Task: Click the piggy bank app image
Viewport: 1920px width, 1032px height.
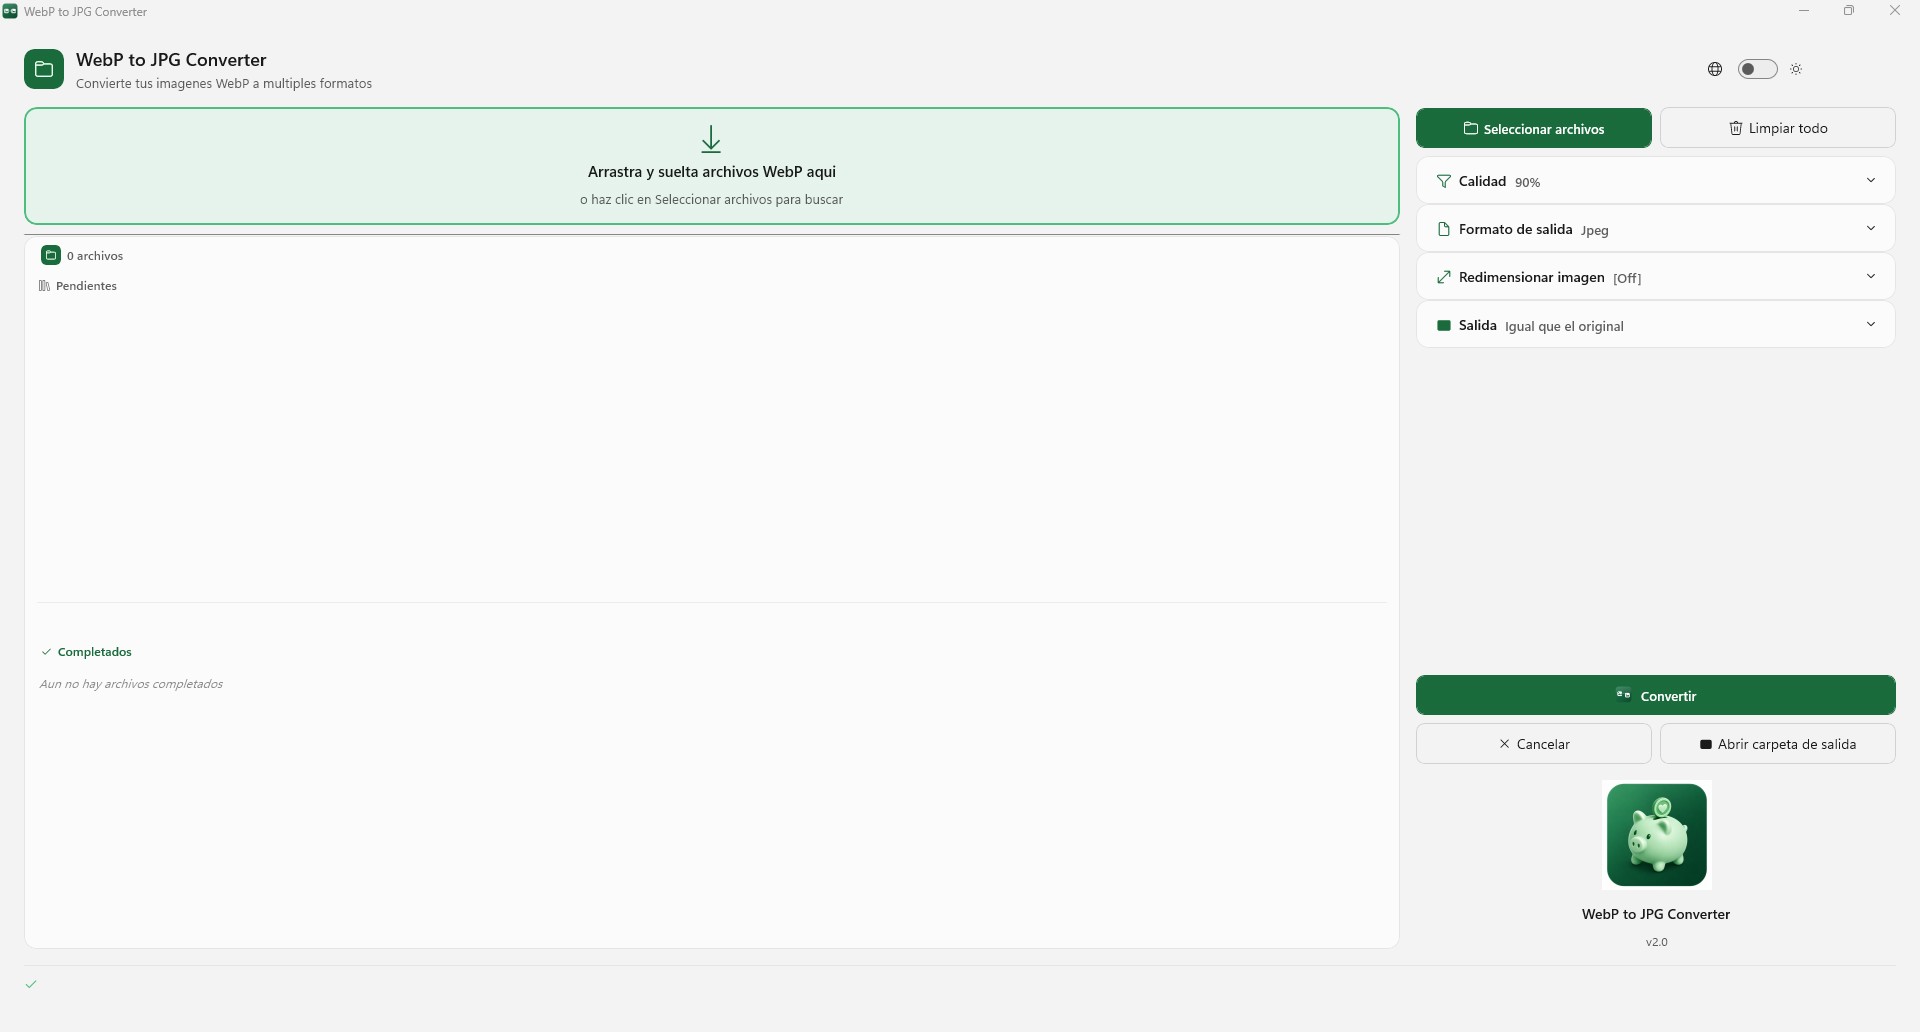Action: (x=1656, y=835)
